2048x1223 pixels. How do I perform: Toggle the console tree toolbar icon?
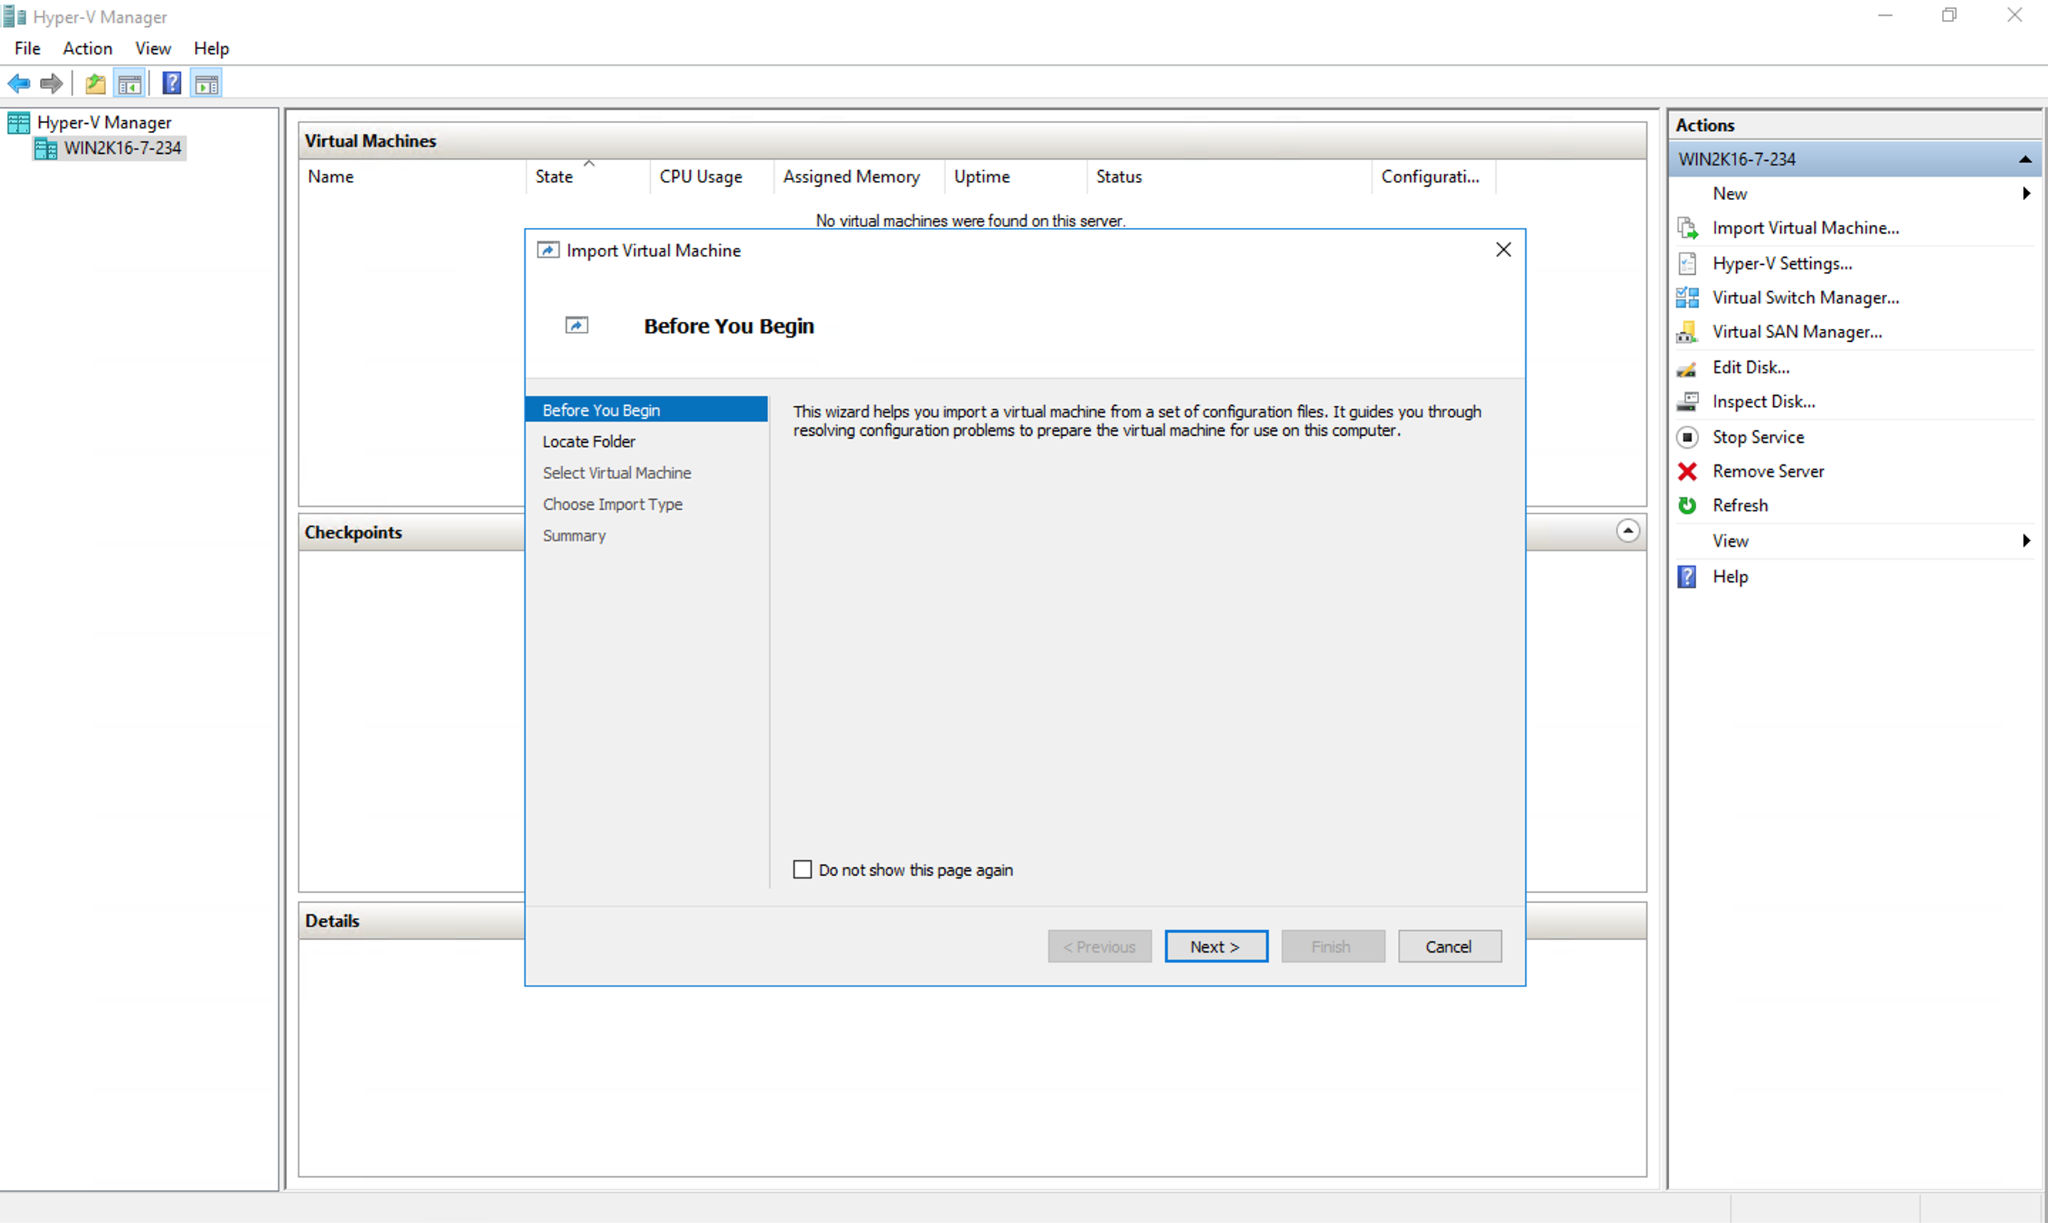point(129,84)
